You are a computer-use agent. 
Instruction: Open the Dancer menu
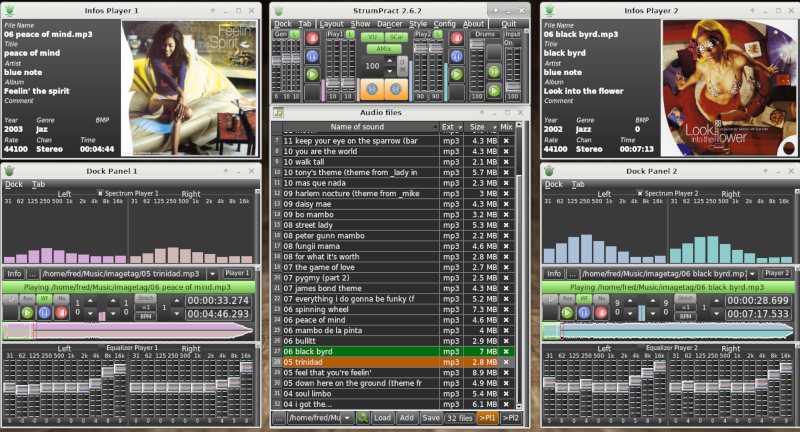[x=390, y=23]
